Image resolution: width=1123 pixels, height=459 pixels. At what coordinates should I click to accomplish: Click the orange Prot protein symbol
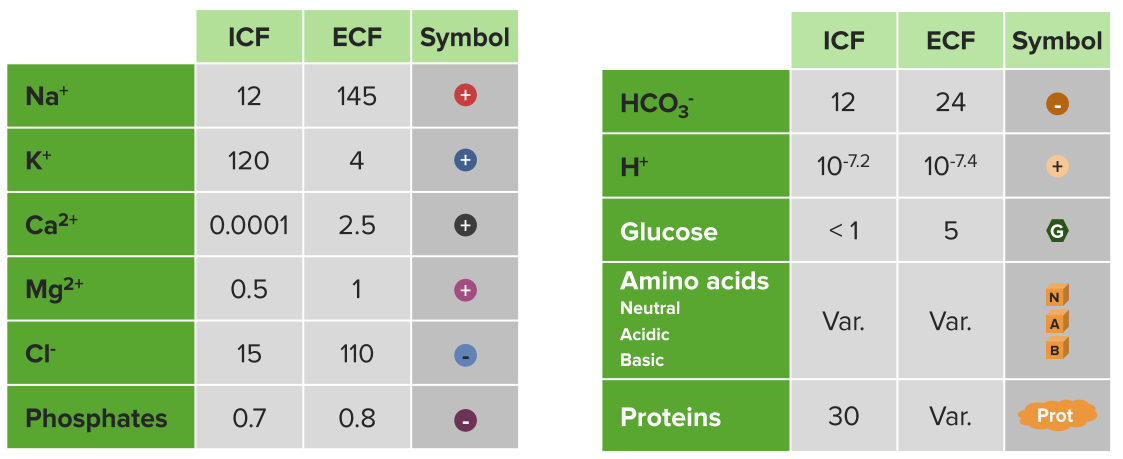[1056, 416]
